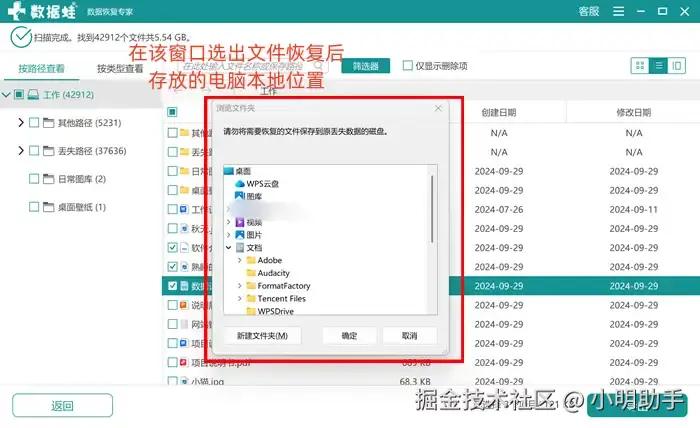Check the 其他路径 (5231) checkbox
The width and height of the screenshot is (700, 428).
click(x=34, y=122)
